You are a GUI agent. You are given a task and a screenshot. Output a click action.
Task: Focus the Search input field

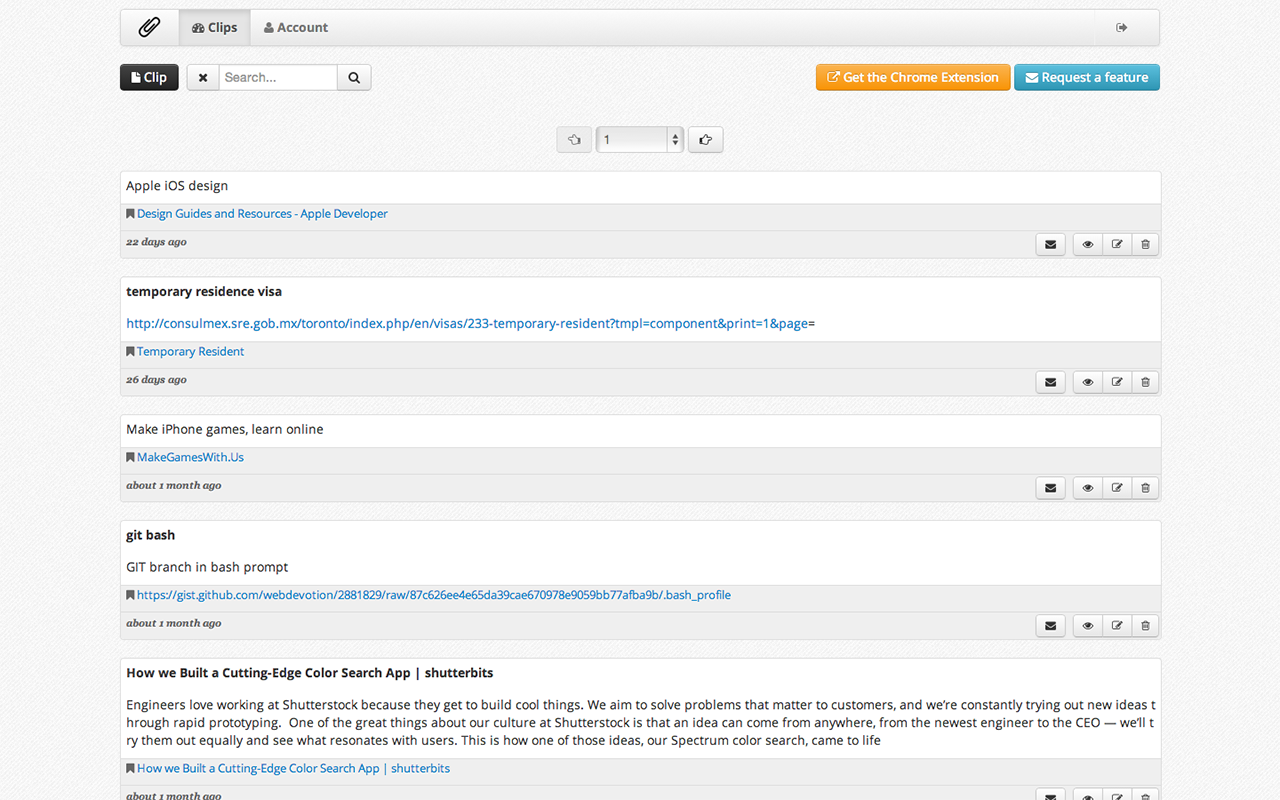278,78
